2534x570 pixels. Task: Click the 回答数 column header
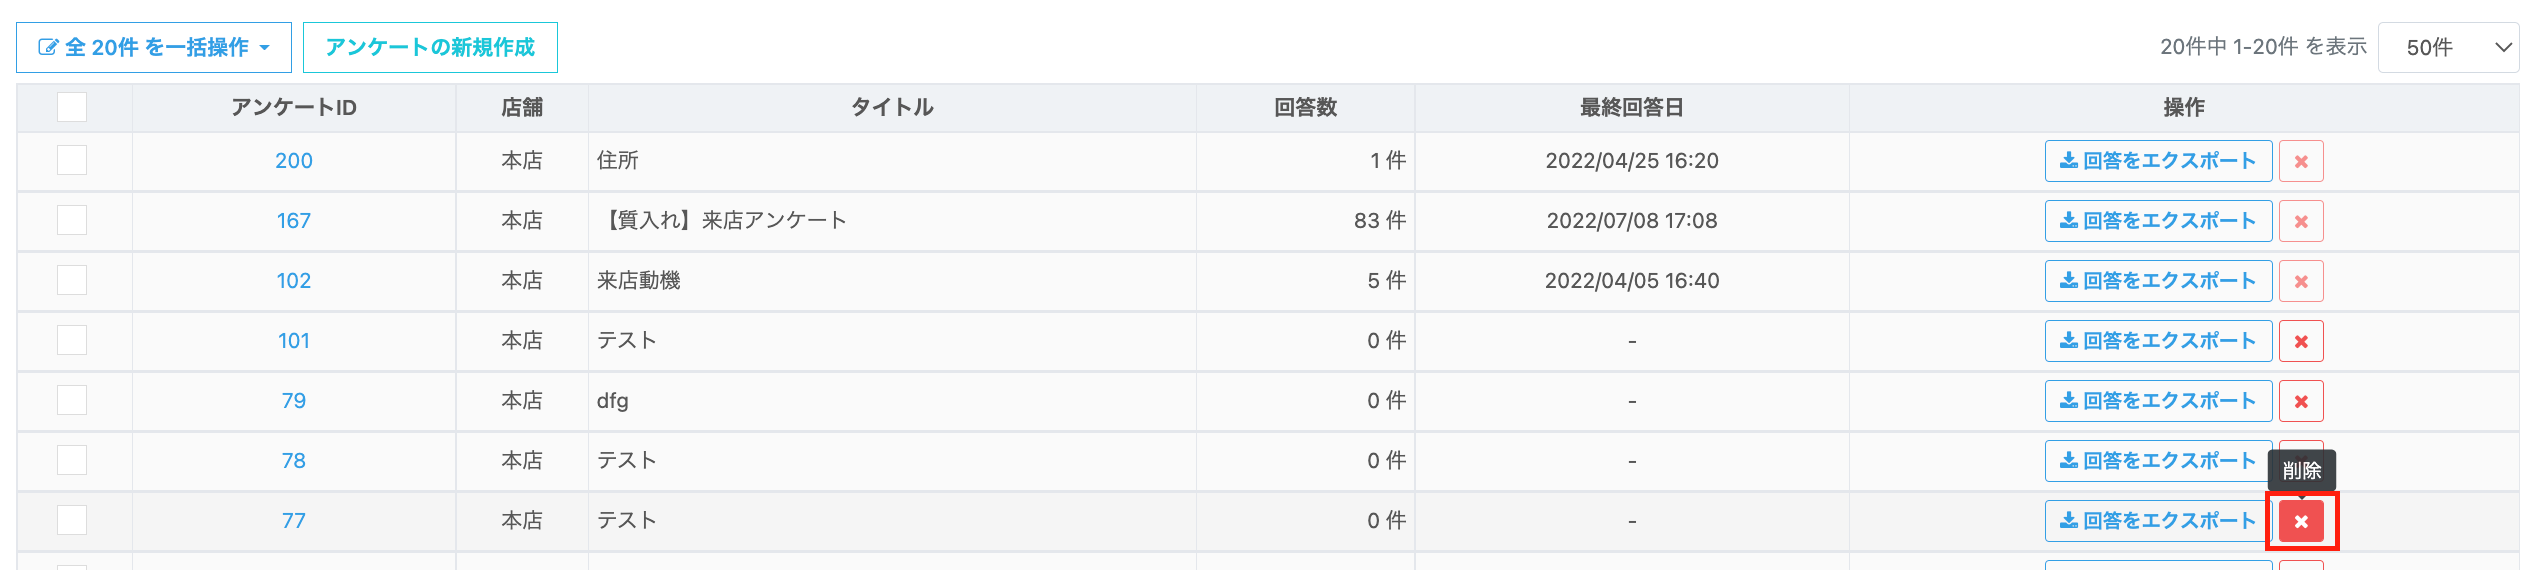(x=1305, y=108)
